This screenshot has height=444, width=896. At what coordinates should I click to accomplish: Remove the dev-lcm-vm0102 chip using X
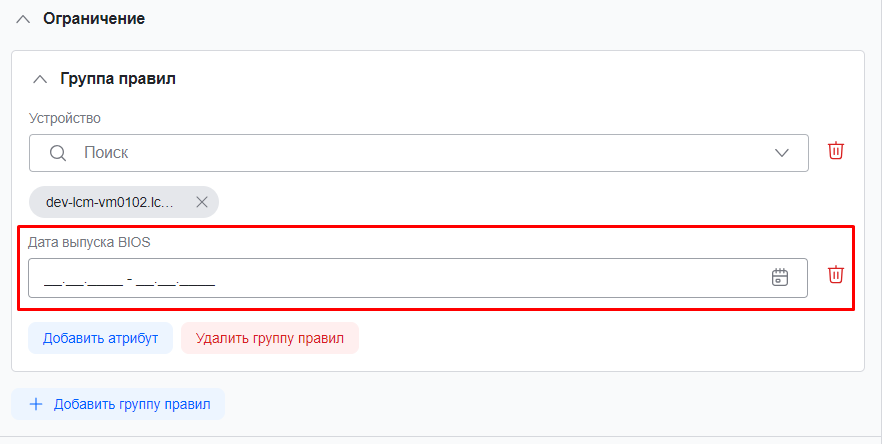(201, 202)
